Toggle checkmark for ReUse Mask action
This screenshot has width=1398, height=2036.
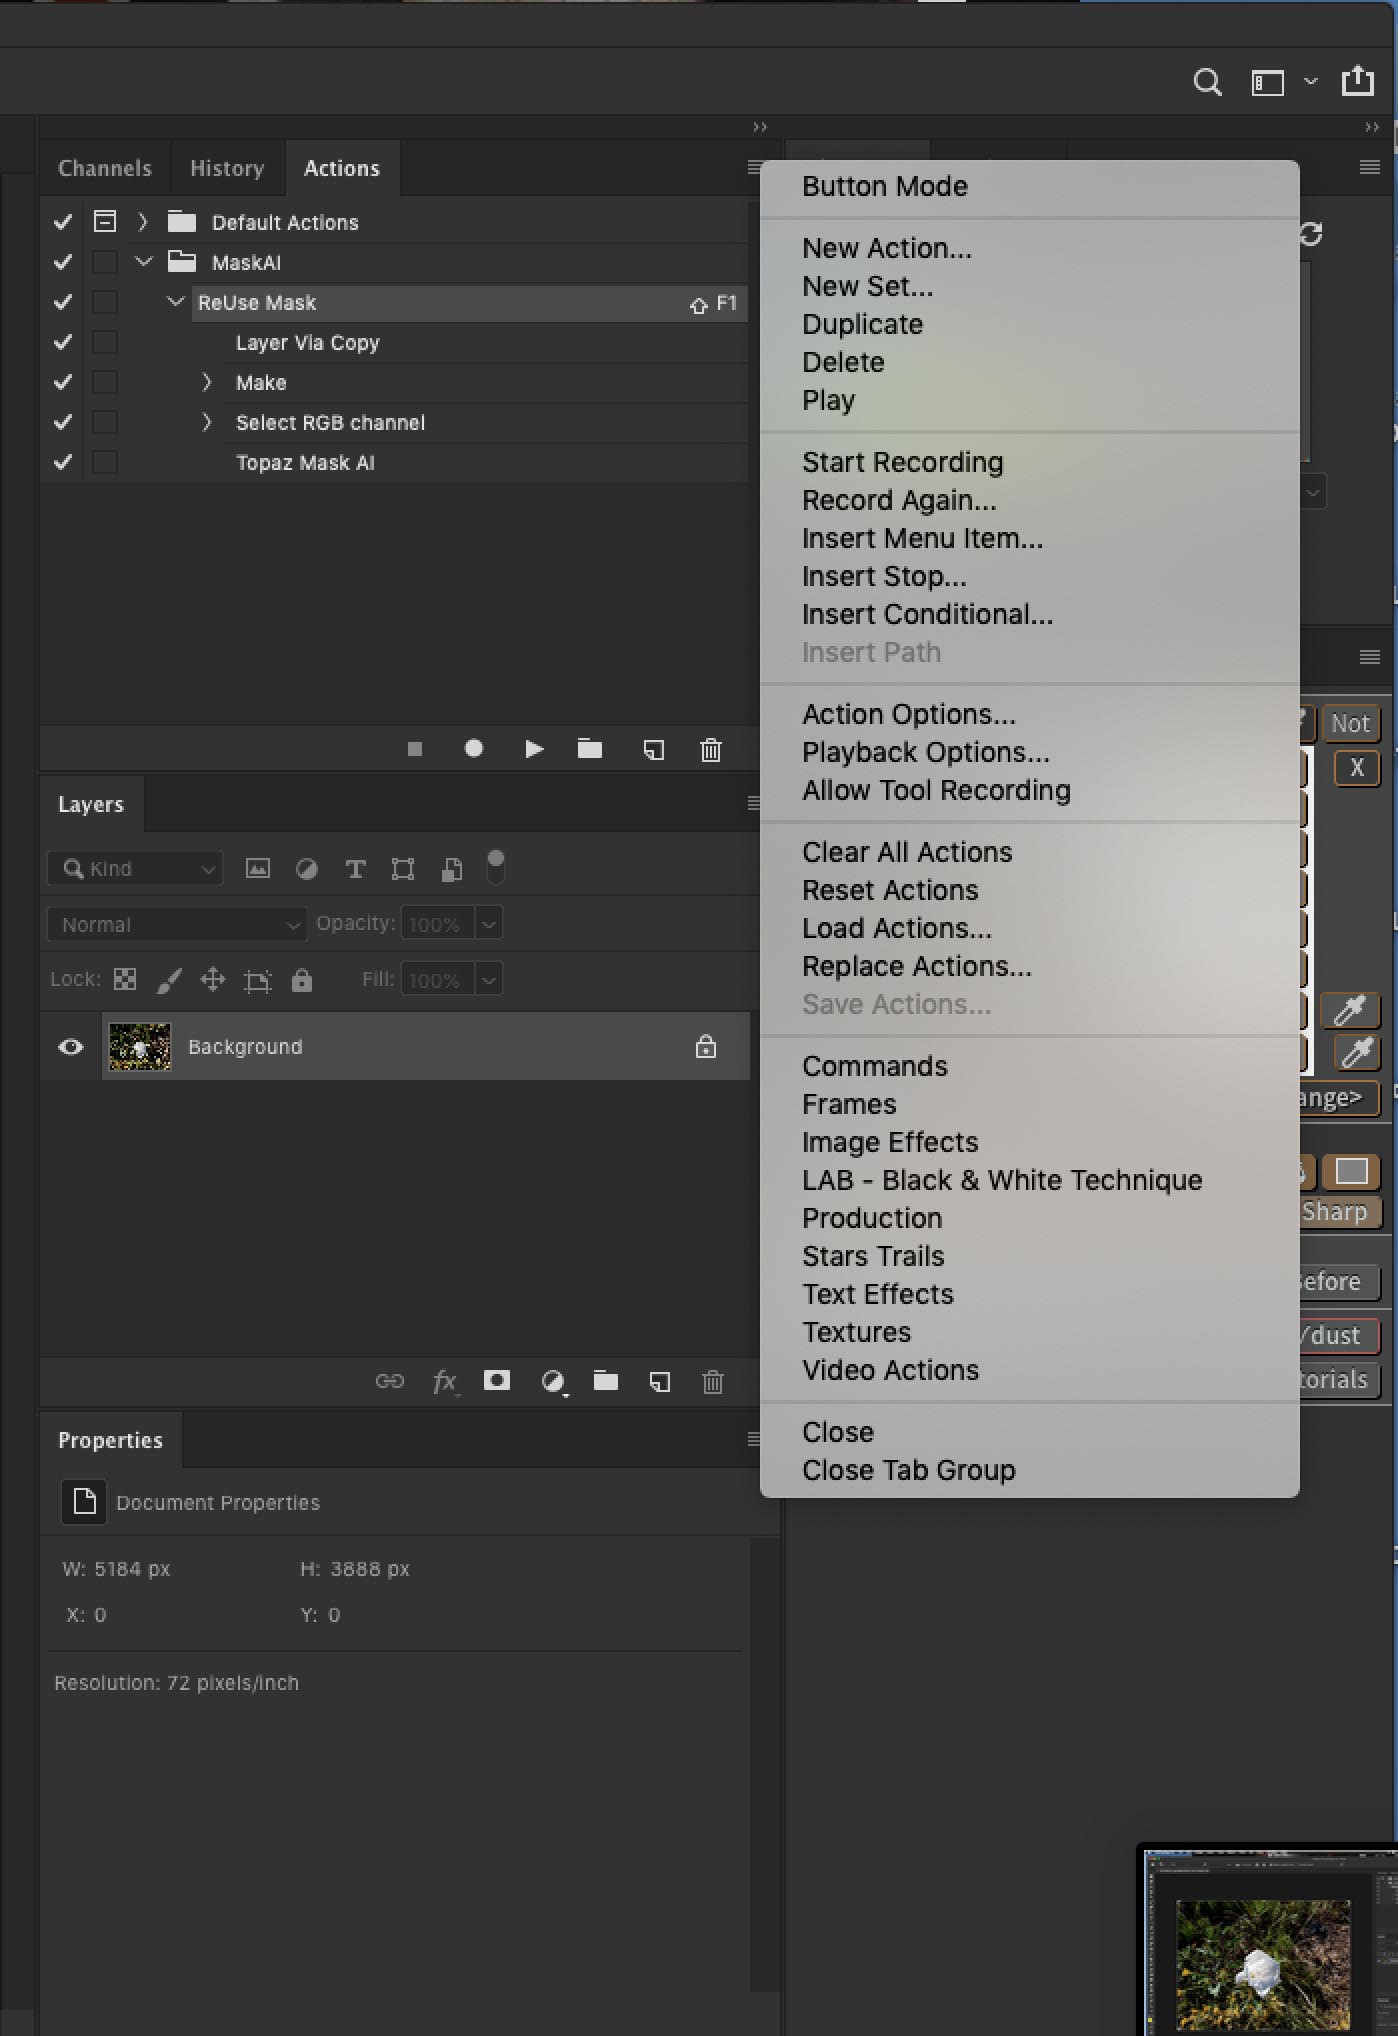coord(63,302)
